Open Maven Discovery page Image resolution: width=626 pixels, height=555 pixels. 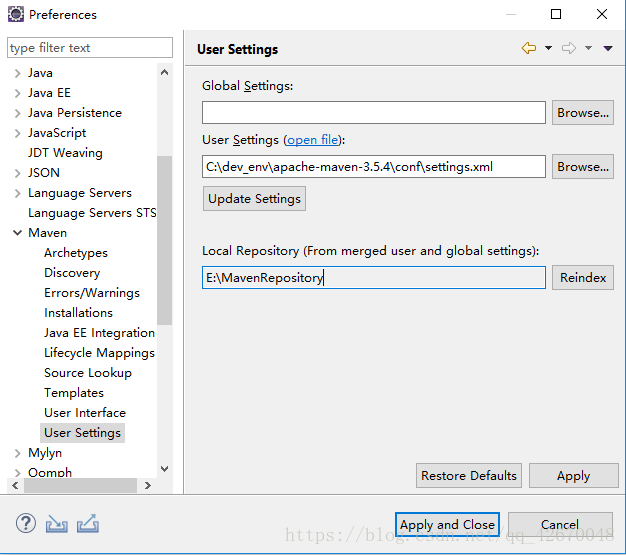(72, 273)
